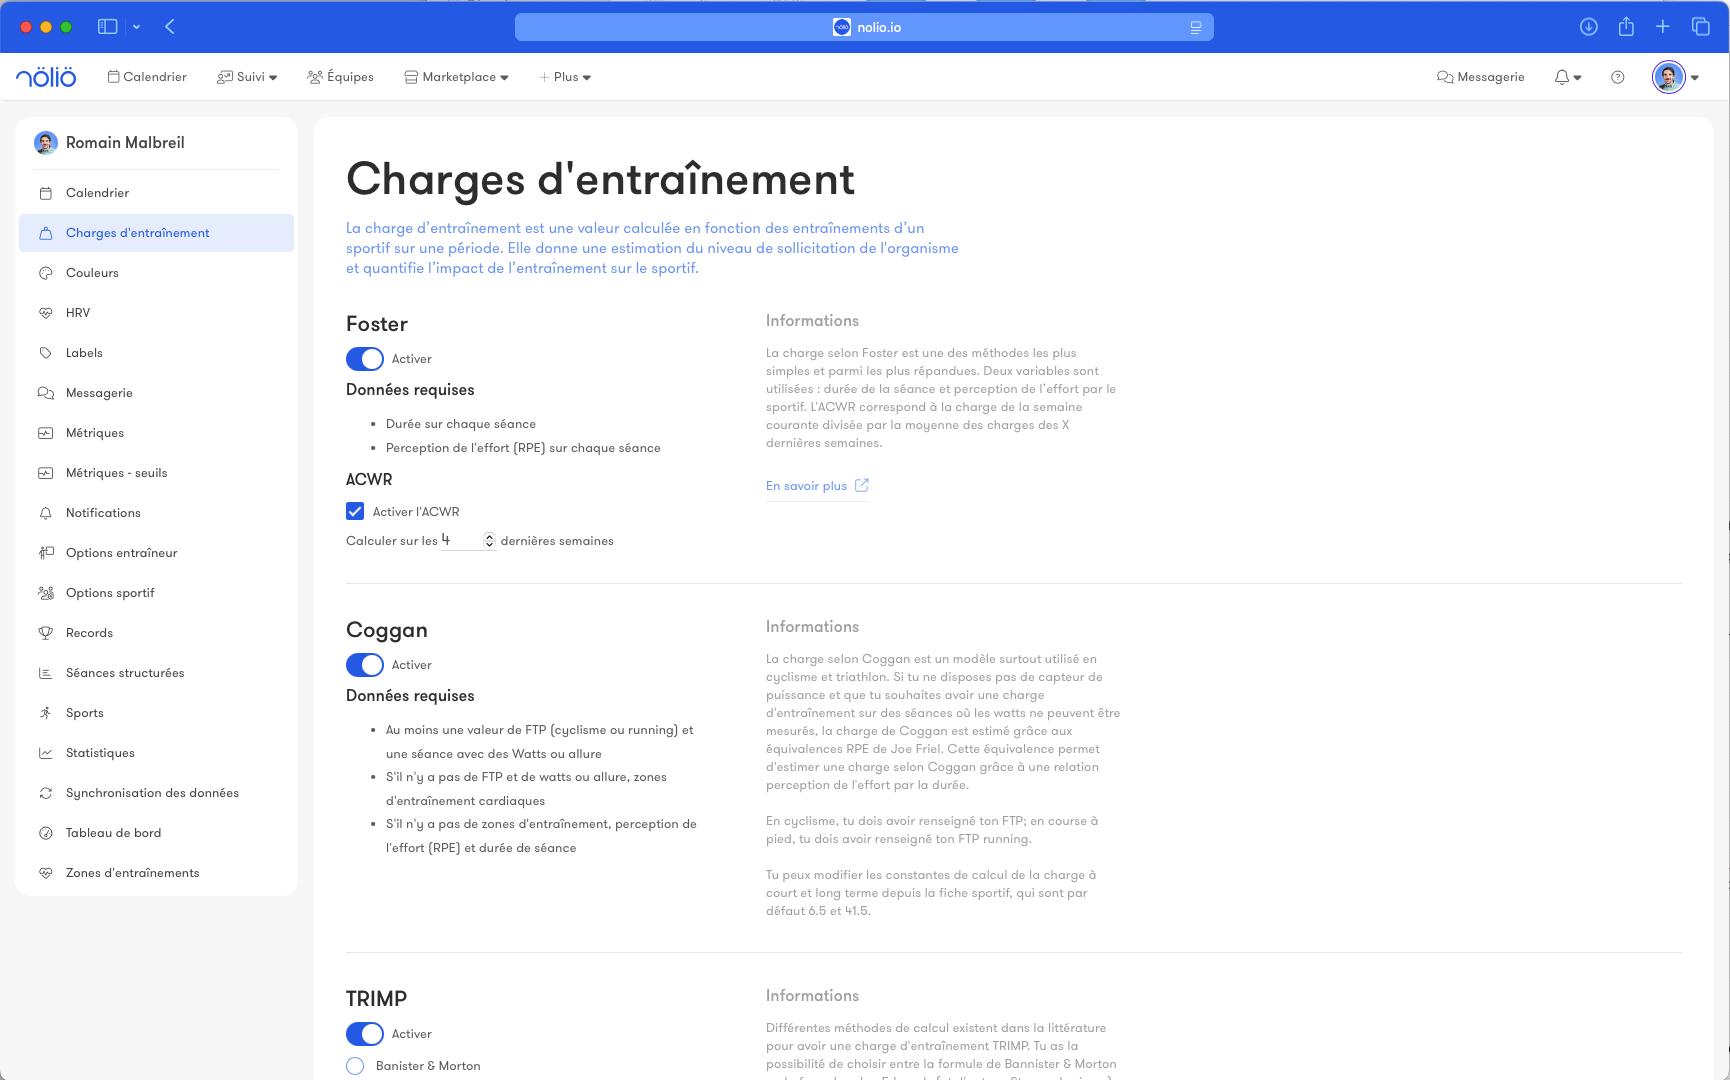Expand the Plus menu
Screen dimensions: 1730x1080
(565, 77)
